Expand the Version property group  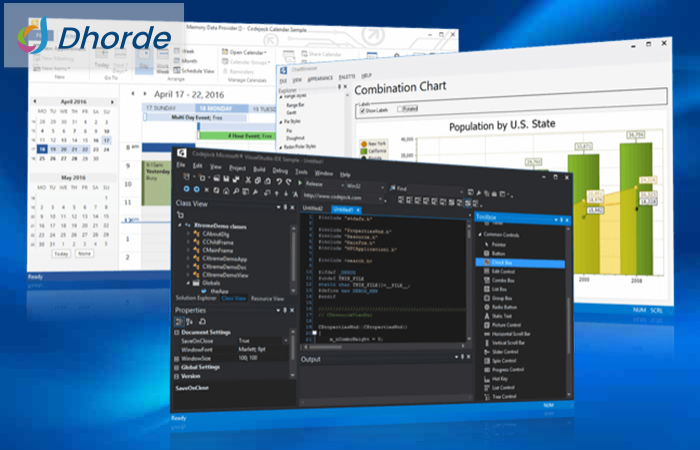click(x=177, y=376)
